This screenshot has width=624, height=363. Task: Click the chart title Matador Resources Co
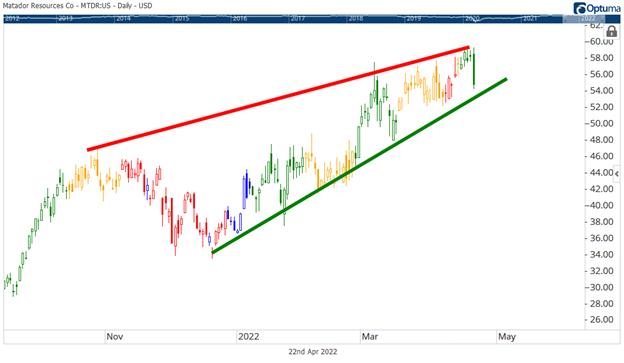[x=38, y=6]
